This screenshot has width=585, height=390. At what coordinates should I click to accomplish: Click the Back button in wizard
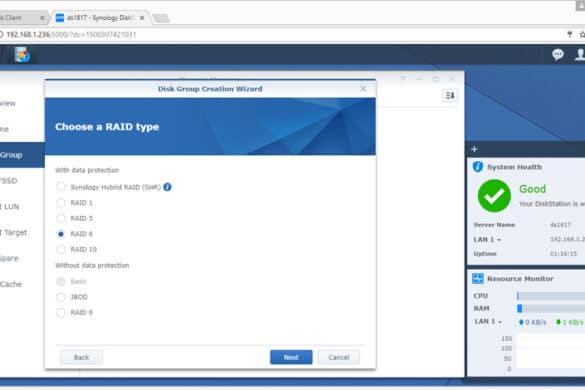pos(81,357)
